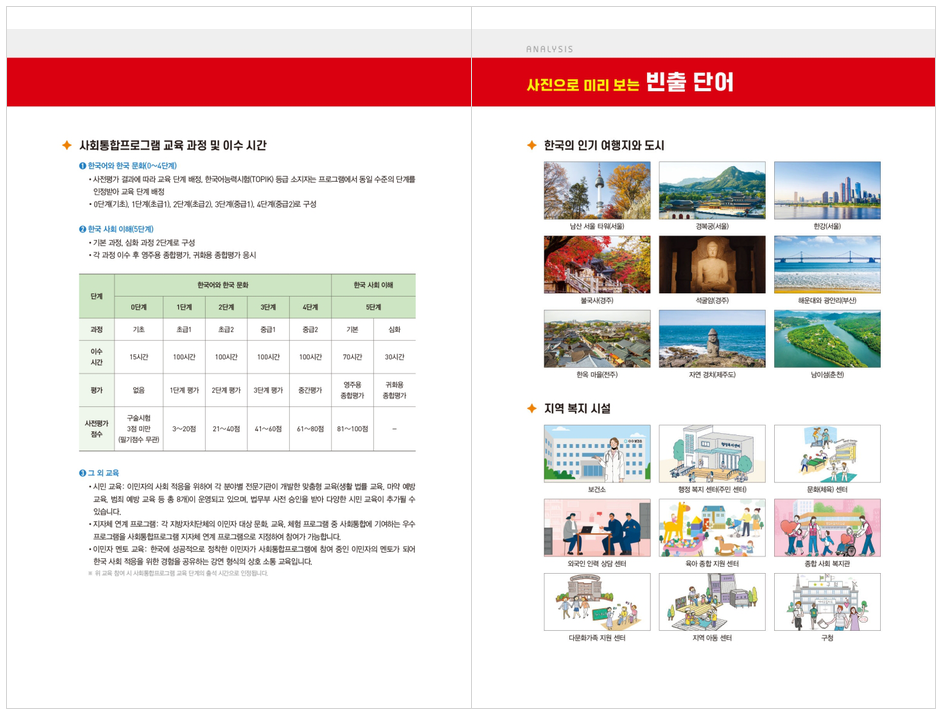Click the Nami Island aerial photo
The image size is (943, 715).
click(x=827, y=339)
